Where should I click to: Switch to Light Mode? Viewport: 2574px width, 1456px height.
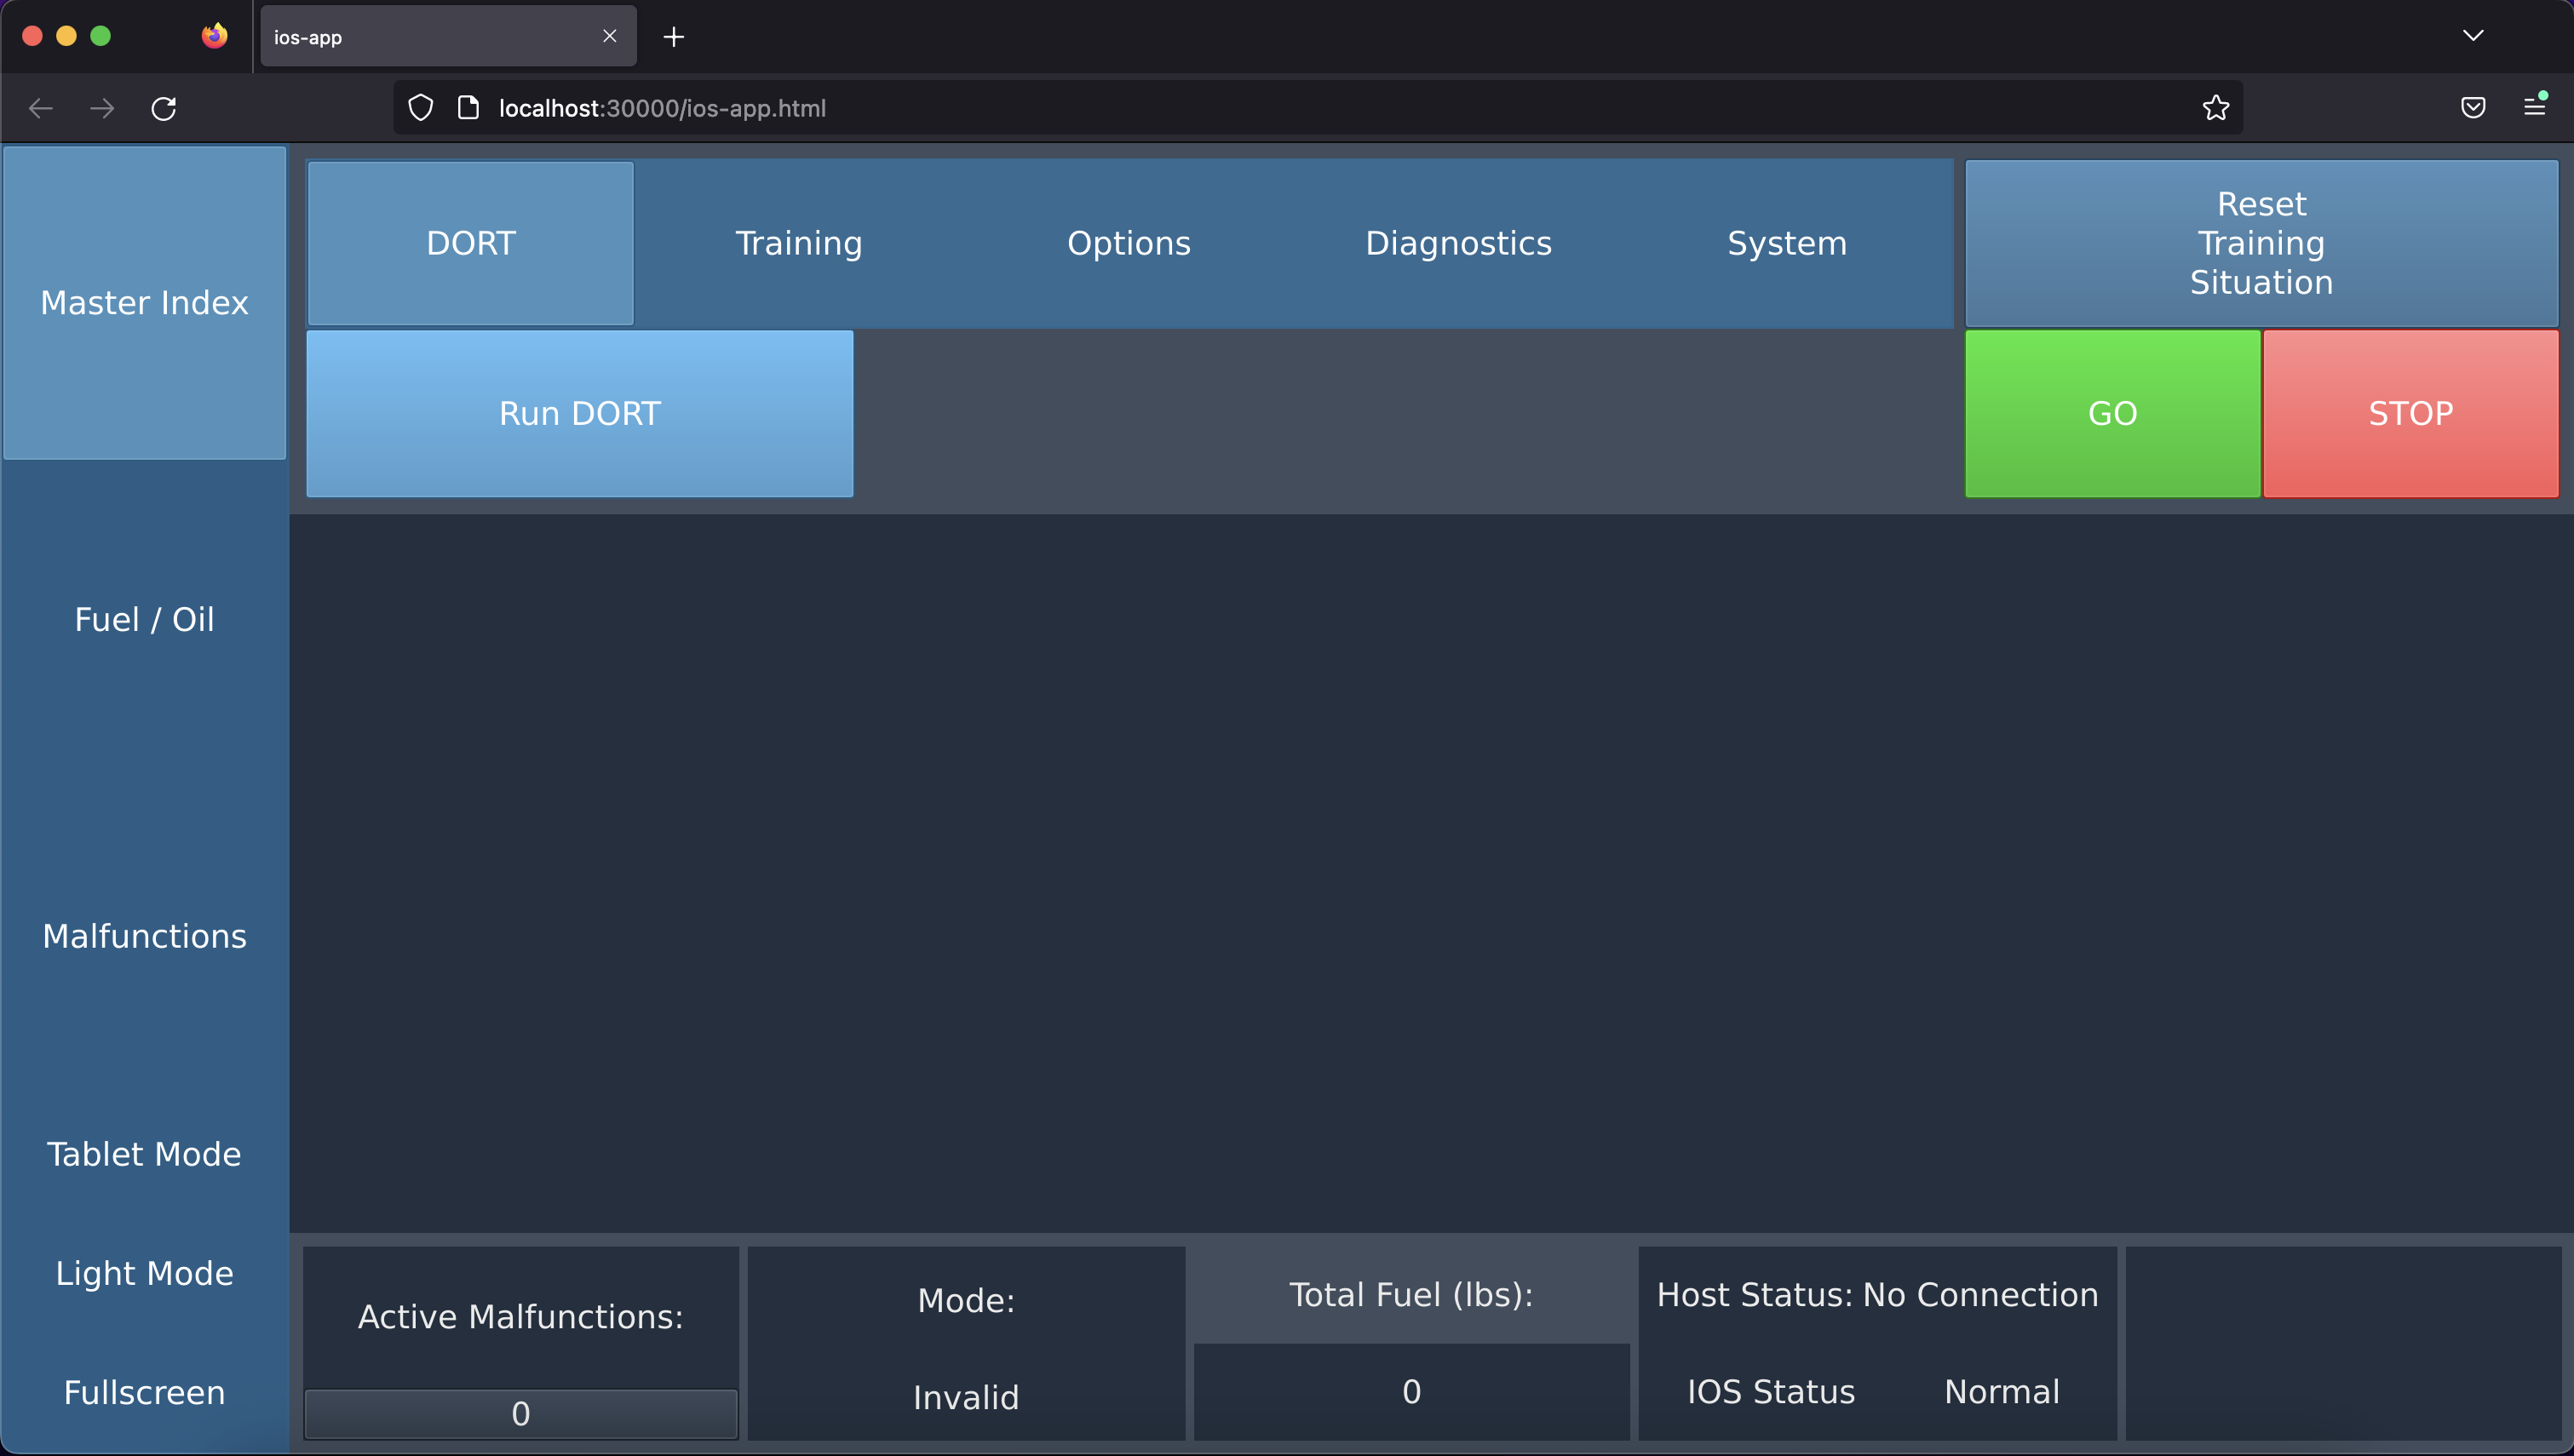point(144,1273)
